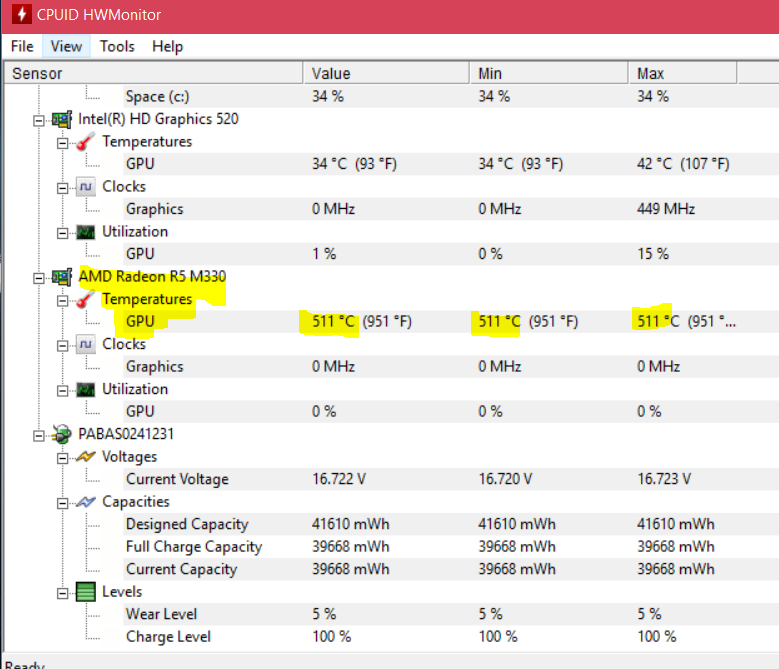This screenshot has height=669, width=779.
Task: Collapse AMD Radeon Temperatures group
Action: (x=63, y=300)
